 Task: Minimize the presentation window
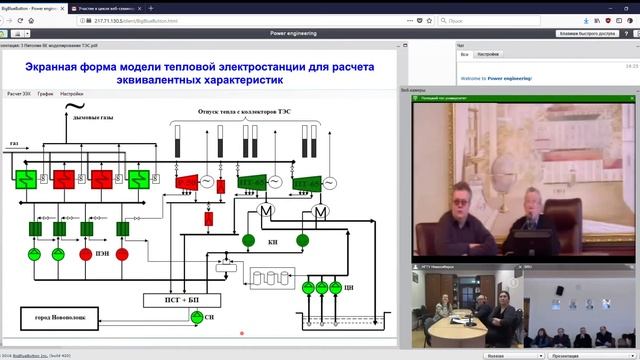tap(398, 46)
